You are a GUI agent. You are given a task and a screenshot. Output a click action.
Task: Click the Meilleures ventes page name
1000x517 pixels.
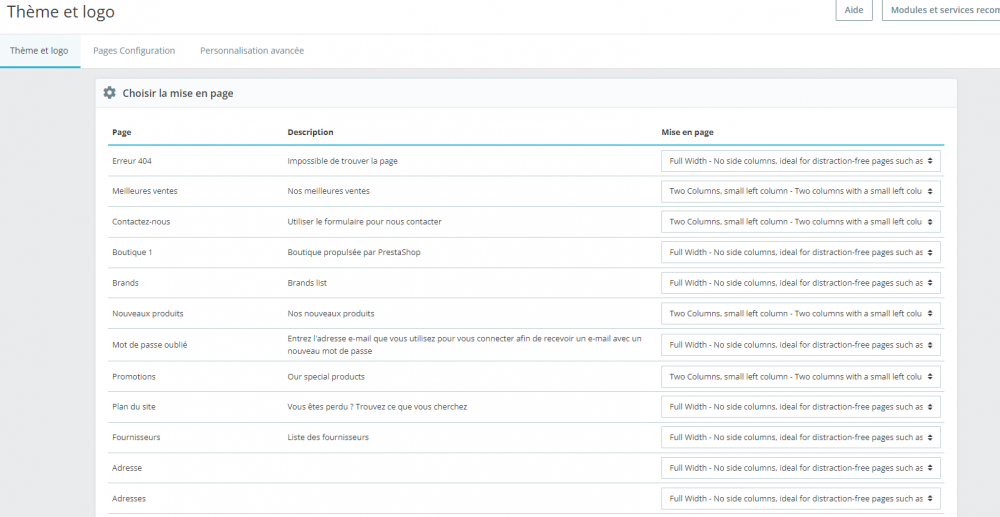click(145, 191)
